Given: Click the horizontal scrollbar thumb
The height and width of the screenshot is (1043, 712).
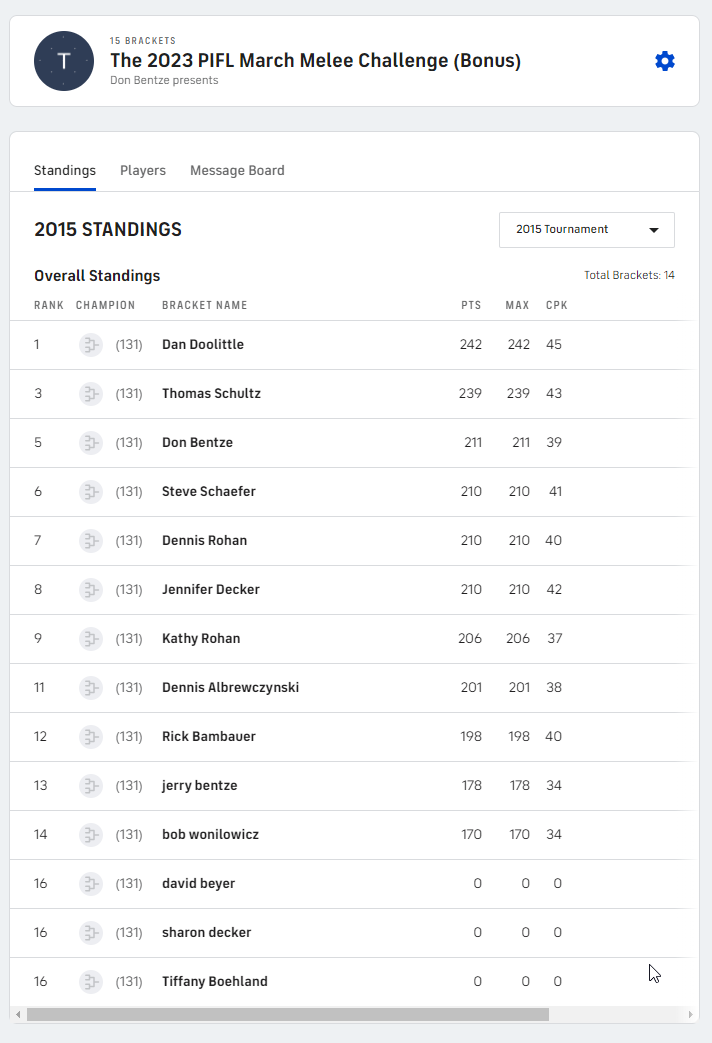Looking at the screenshot, I should (x=288, y=1014).
